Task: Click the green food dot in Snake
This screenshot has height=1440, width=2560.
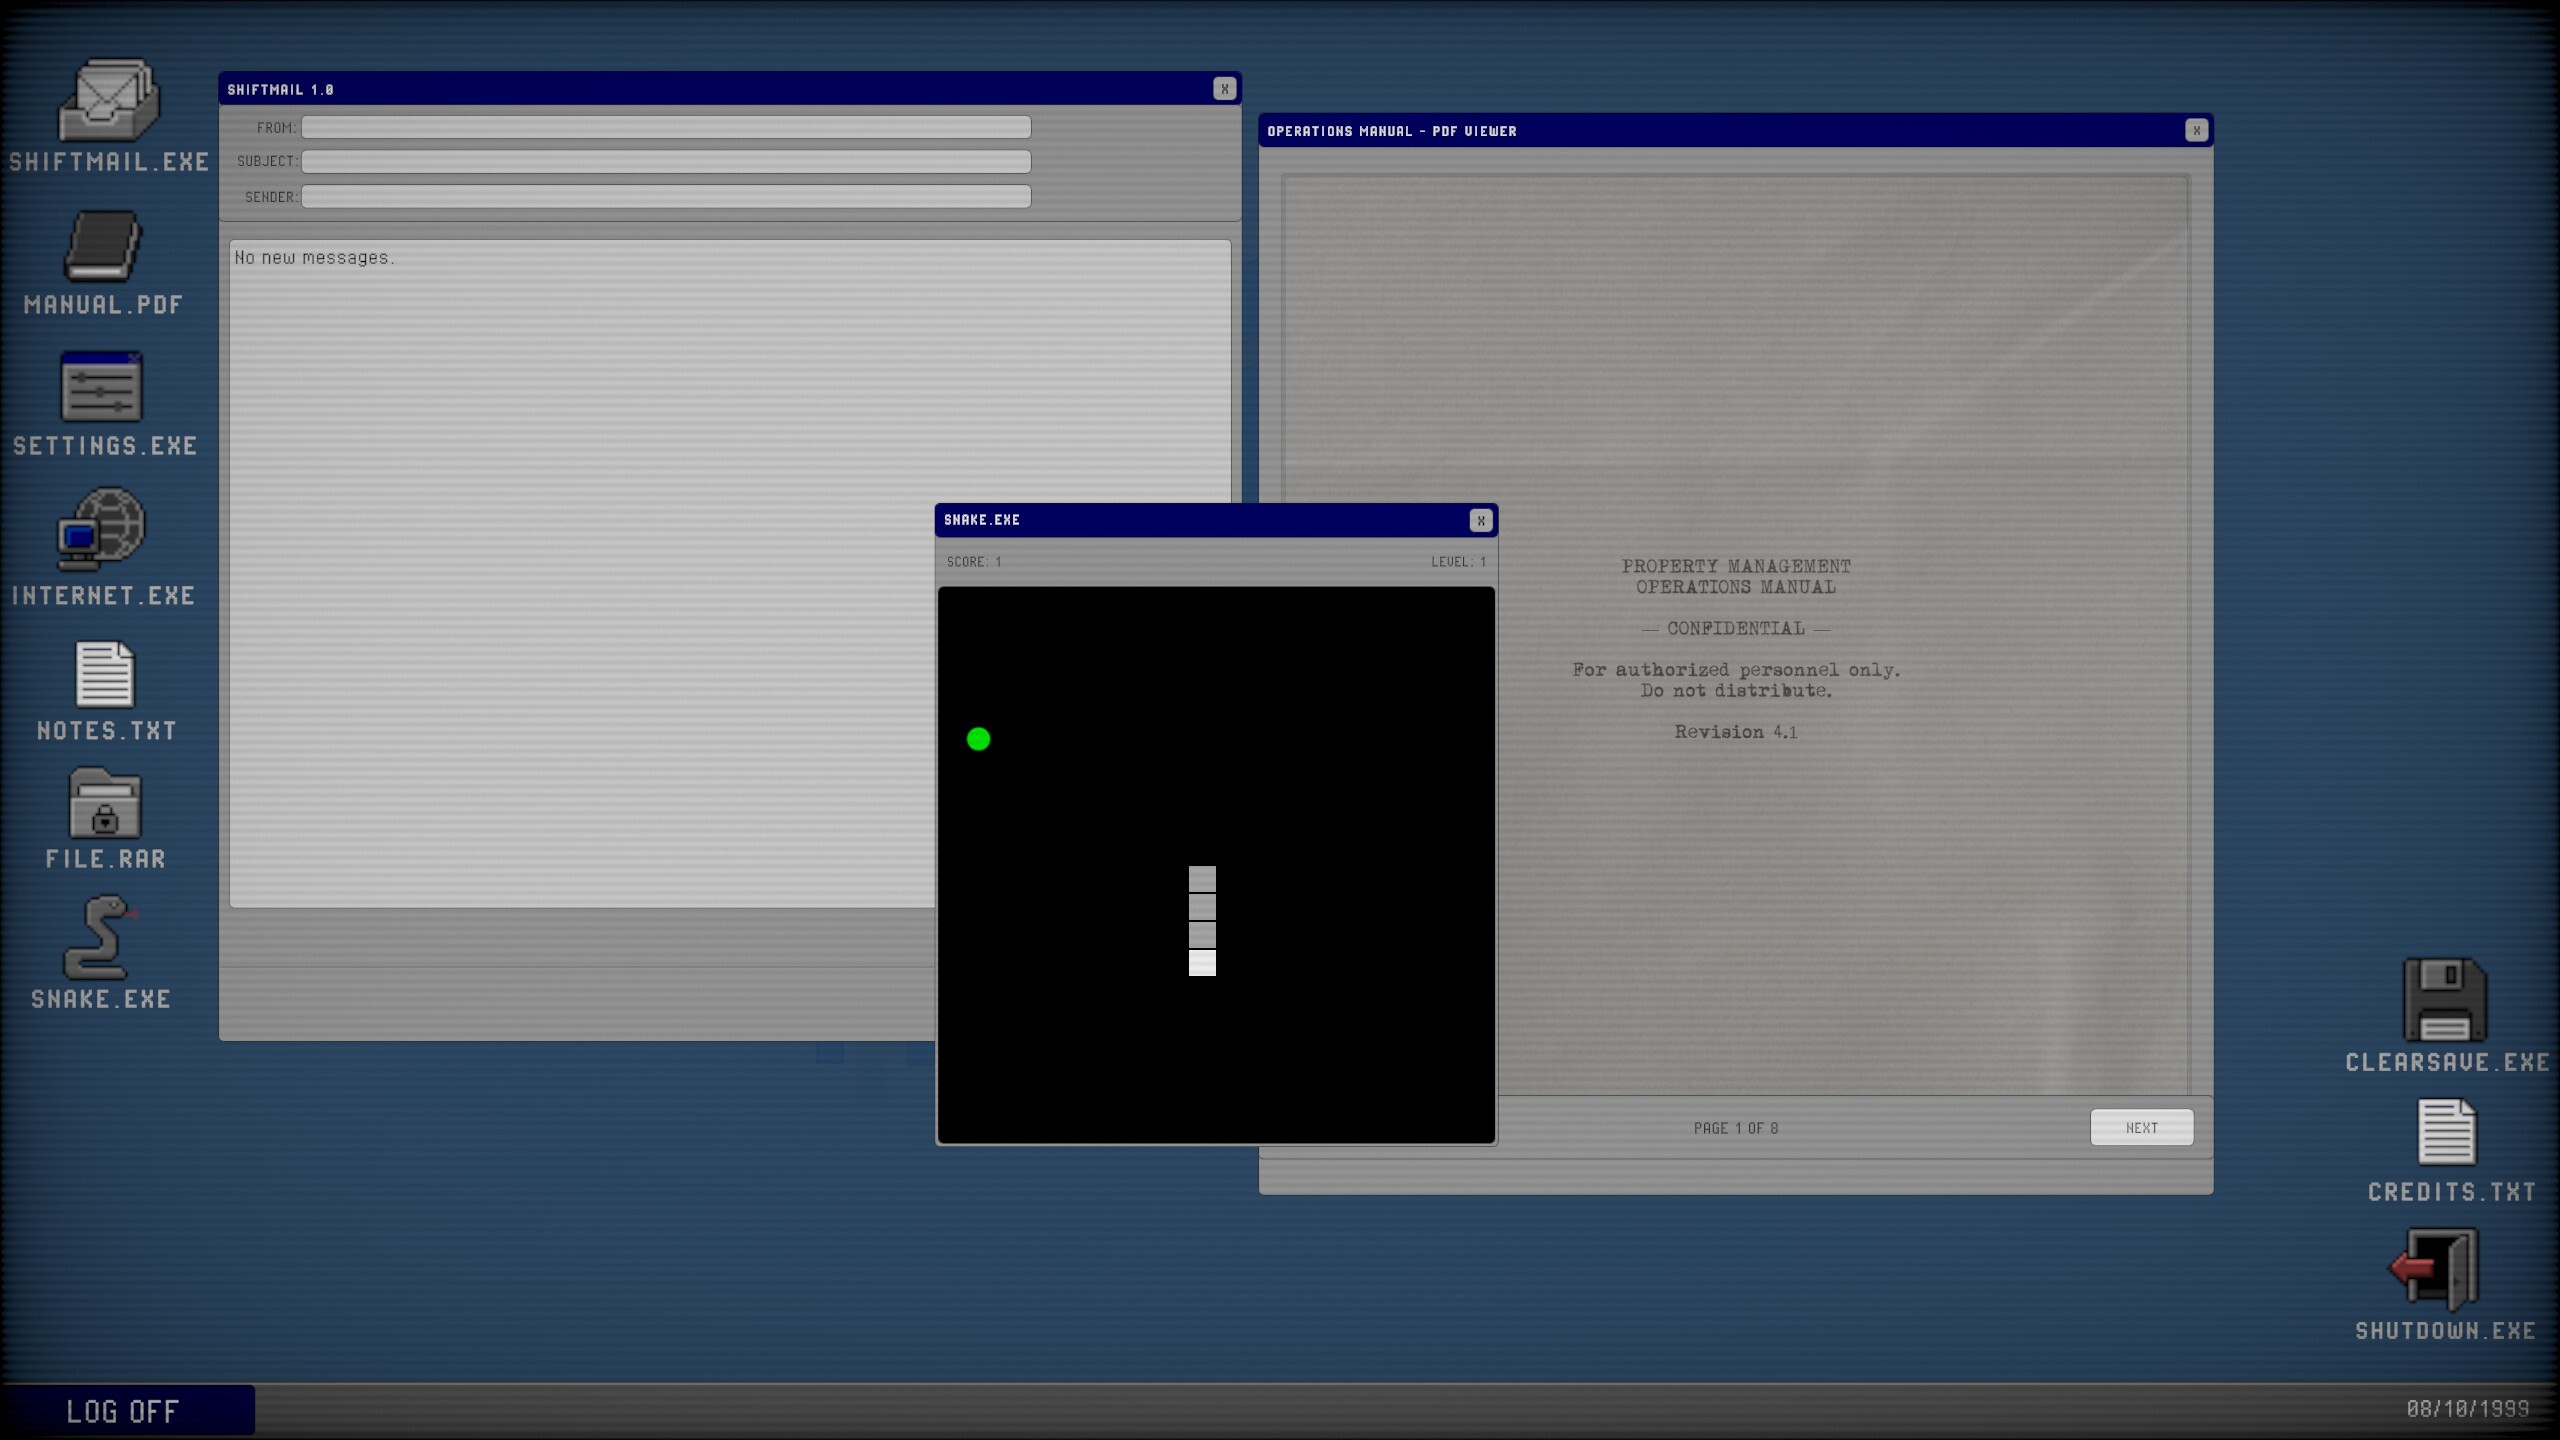Action: [x=979, y=739]
